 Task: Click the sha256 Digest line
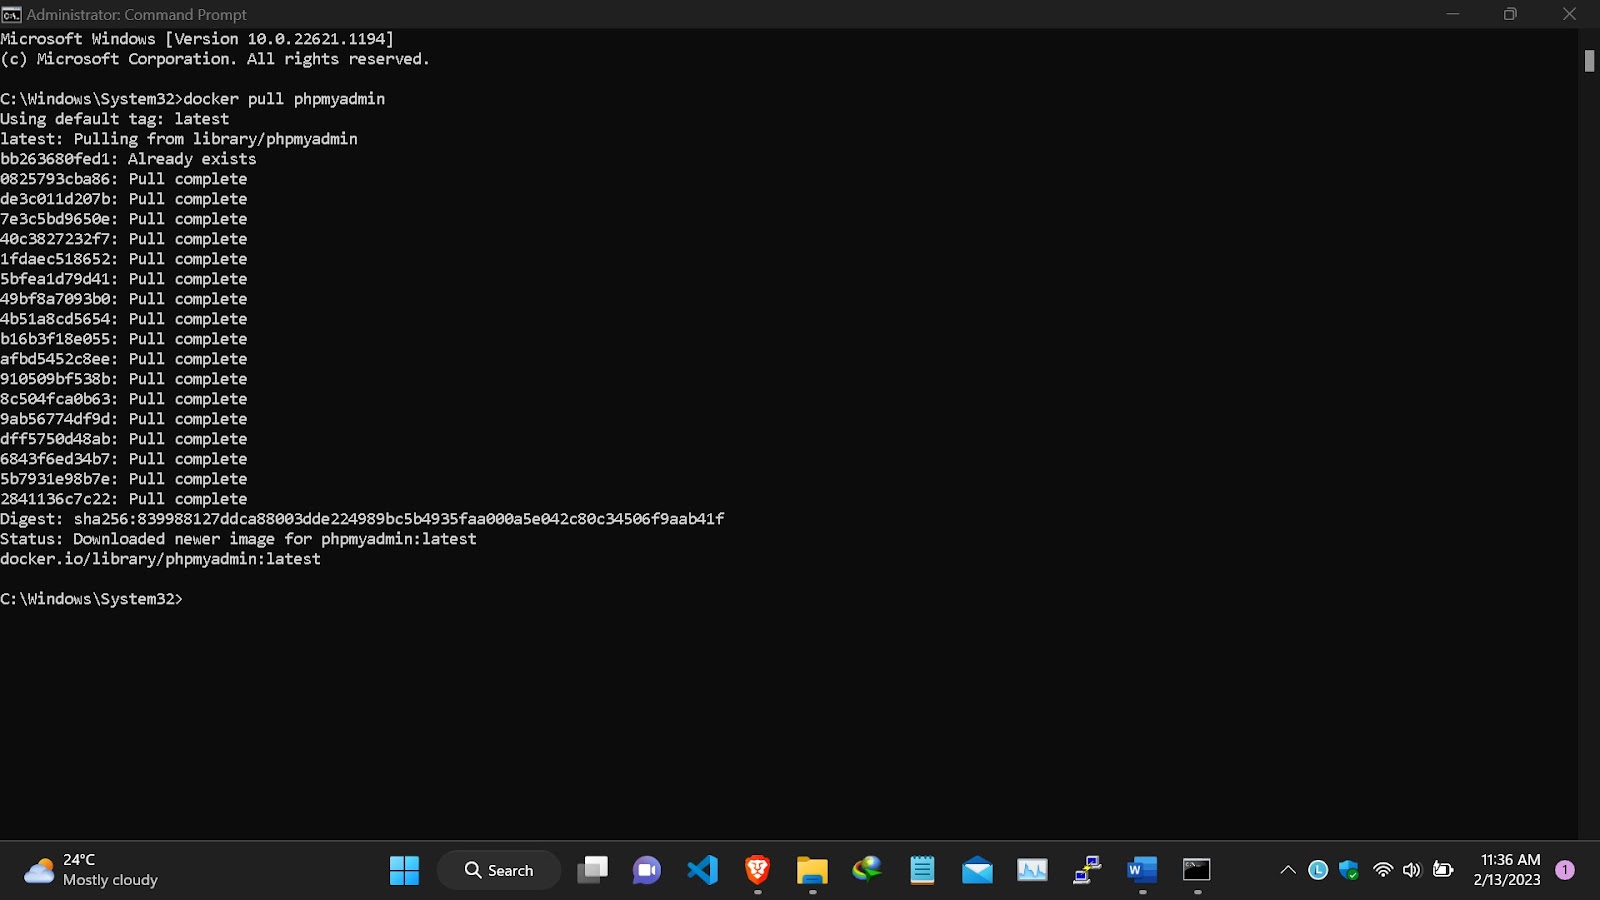click(x=362, y=519)
